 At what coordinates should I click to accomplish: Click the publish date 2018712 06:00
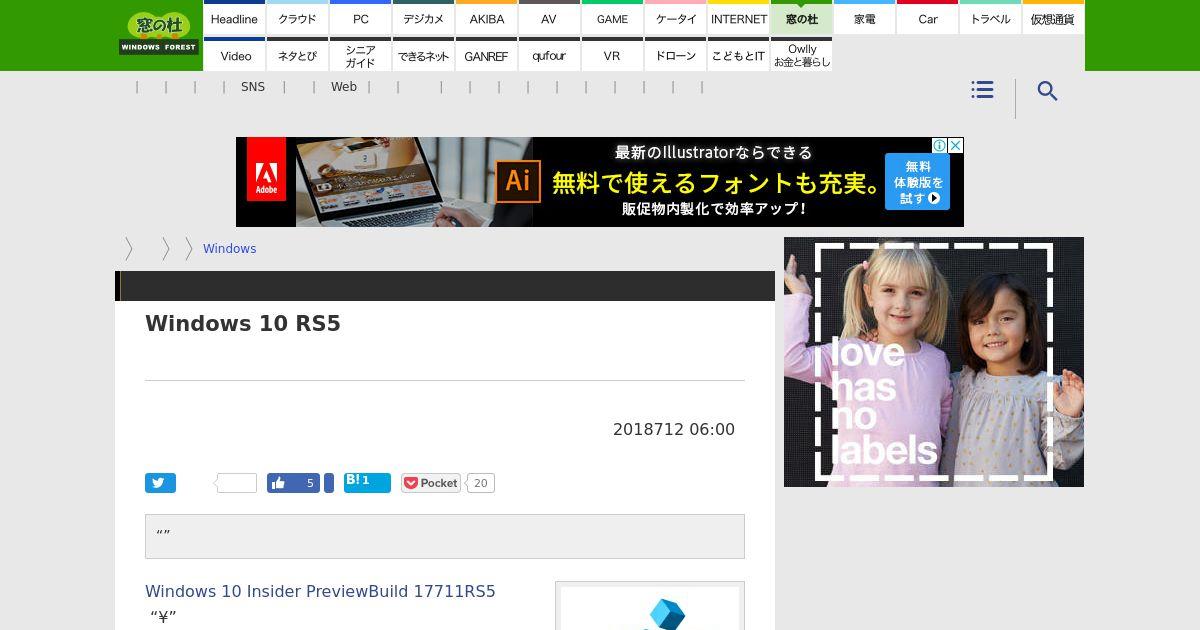pos(674,429)
